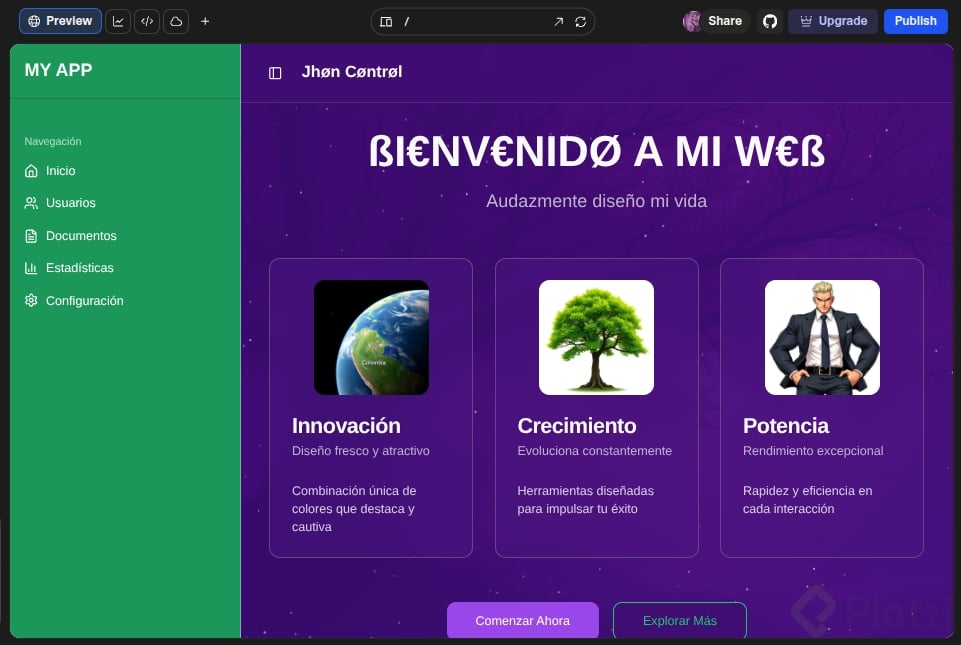Add a new tab with plus icon

point(205,21)
